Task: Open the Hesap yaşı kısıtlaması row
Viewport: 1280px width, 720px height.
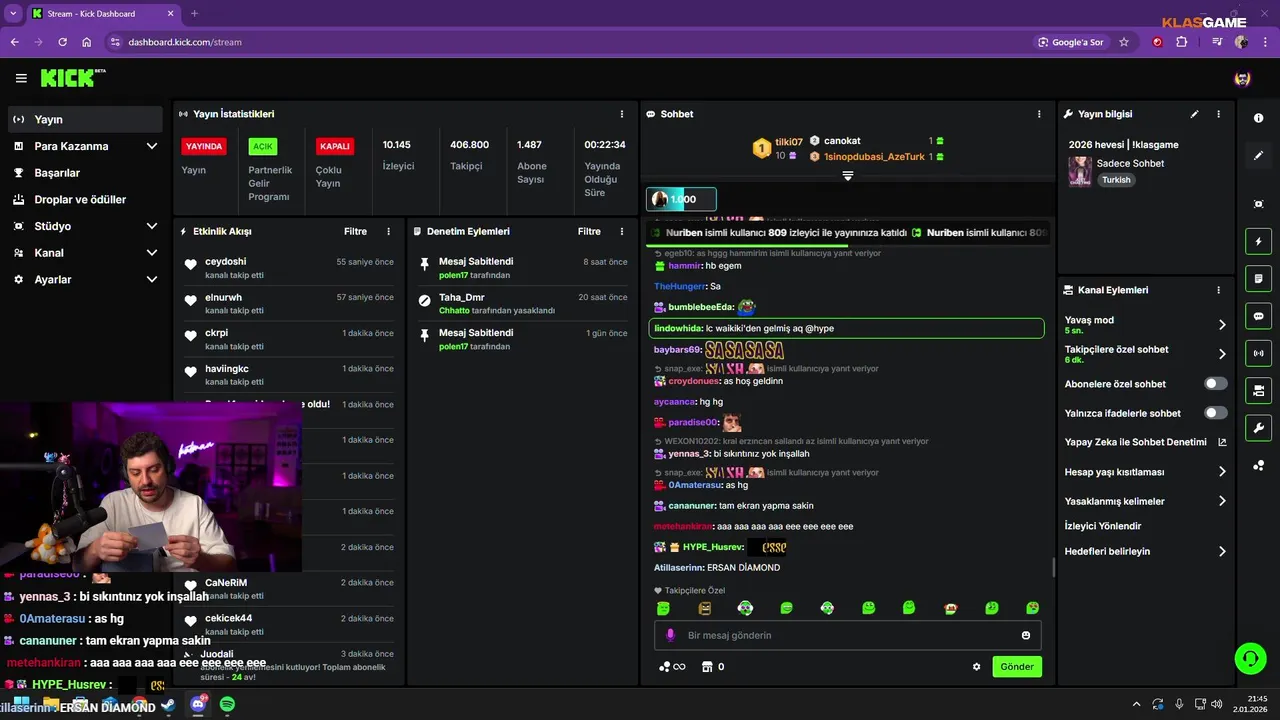Action: 1145,472
